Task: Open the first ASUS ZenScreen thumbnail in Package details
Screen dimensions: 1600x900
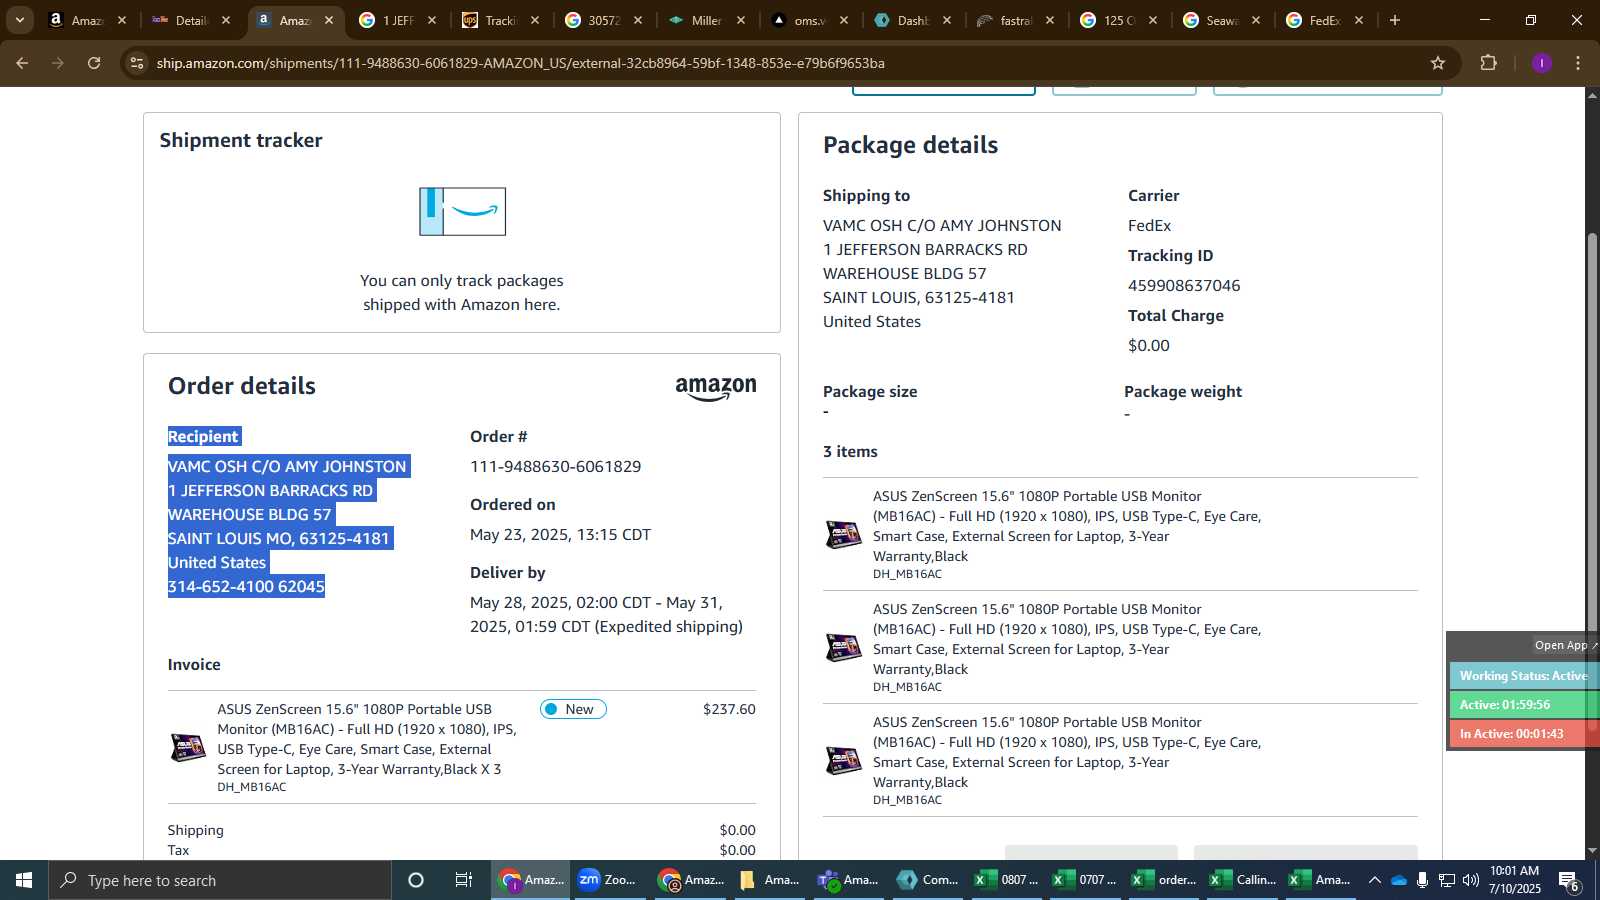Action: [x=843, y=534]
